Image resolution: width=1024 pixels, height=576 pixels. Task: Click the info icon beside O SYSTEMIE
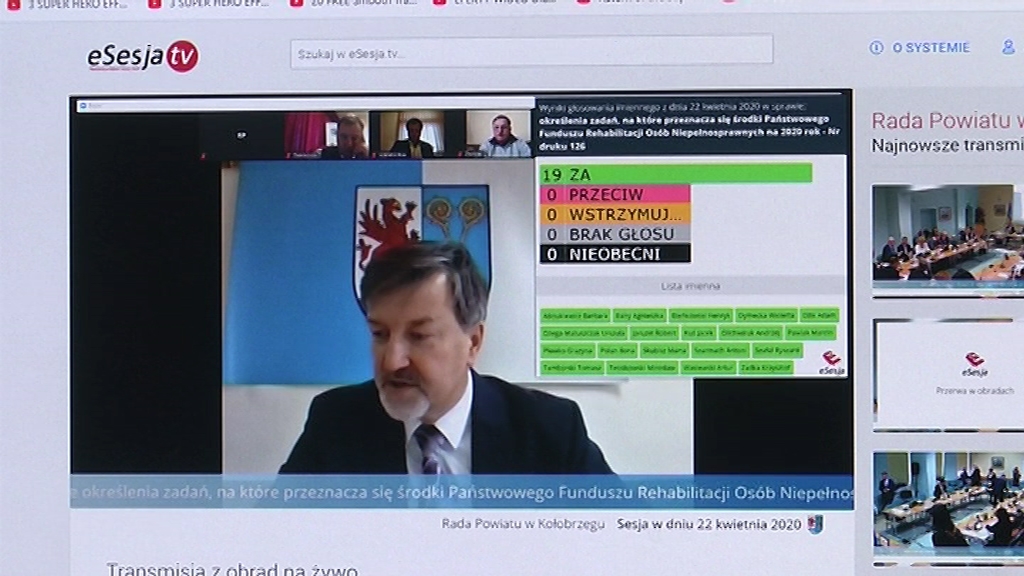coord(876,47)
